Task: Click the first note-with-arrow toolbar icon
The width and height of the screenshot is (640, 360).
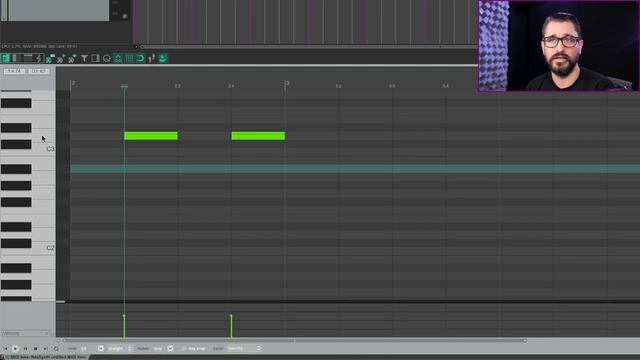Action: coord(50,58)
